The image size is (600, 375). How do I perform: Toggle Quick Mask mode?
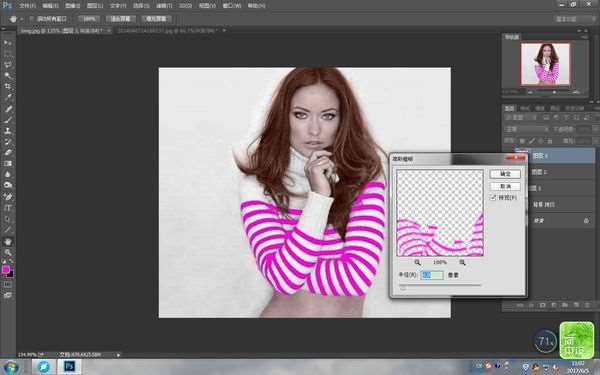pyautogui.click(x=8, y=285)
